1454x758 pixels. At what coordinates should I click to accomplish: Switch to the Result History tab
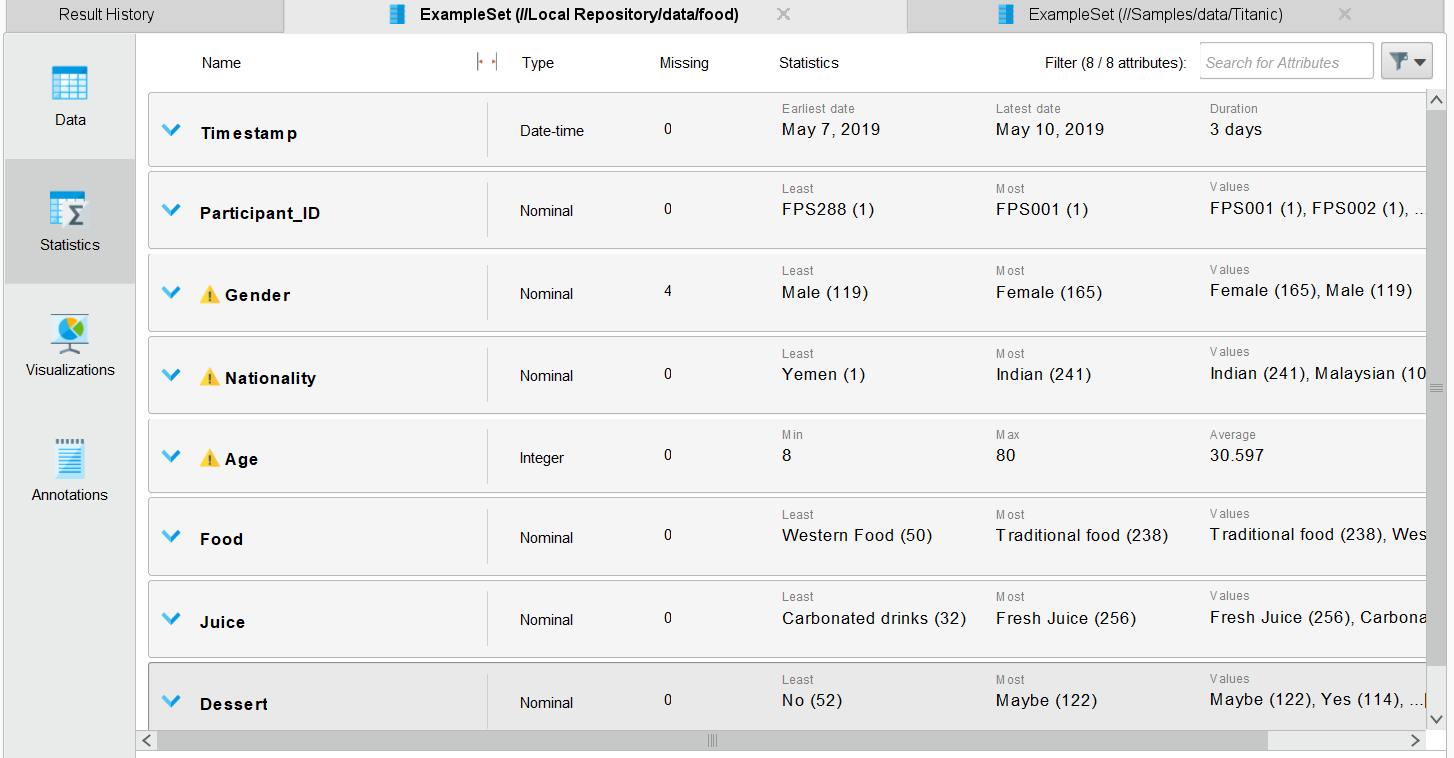point(106,14)
